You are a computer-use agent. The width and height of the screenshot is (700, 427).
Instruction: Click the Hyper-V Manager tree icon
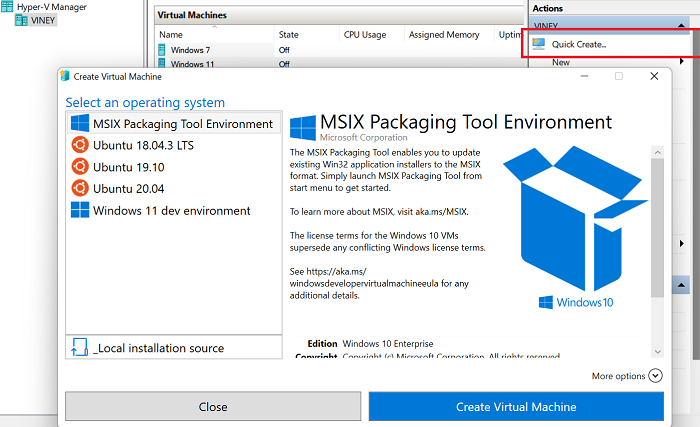click(7, 6)
